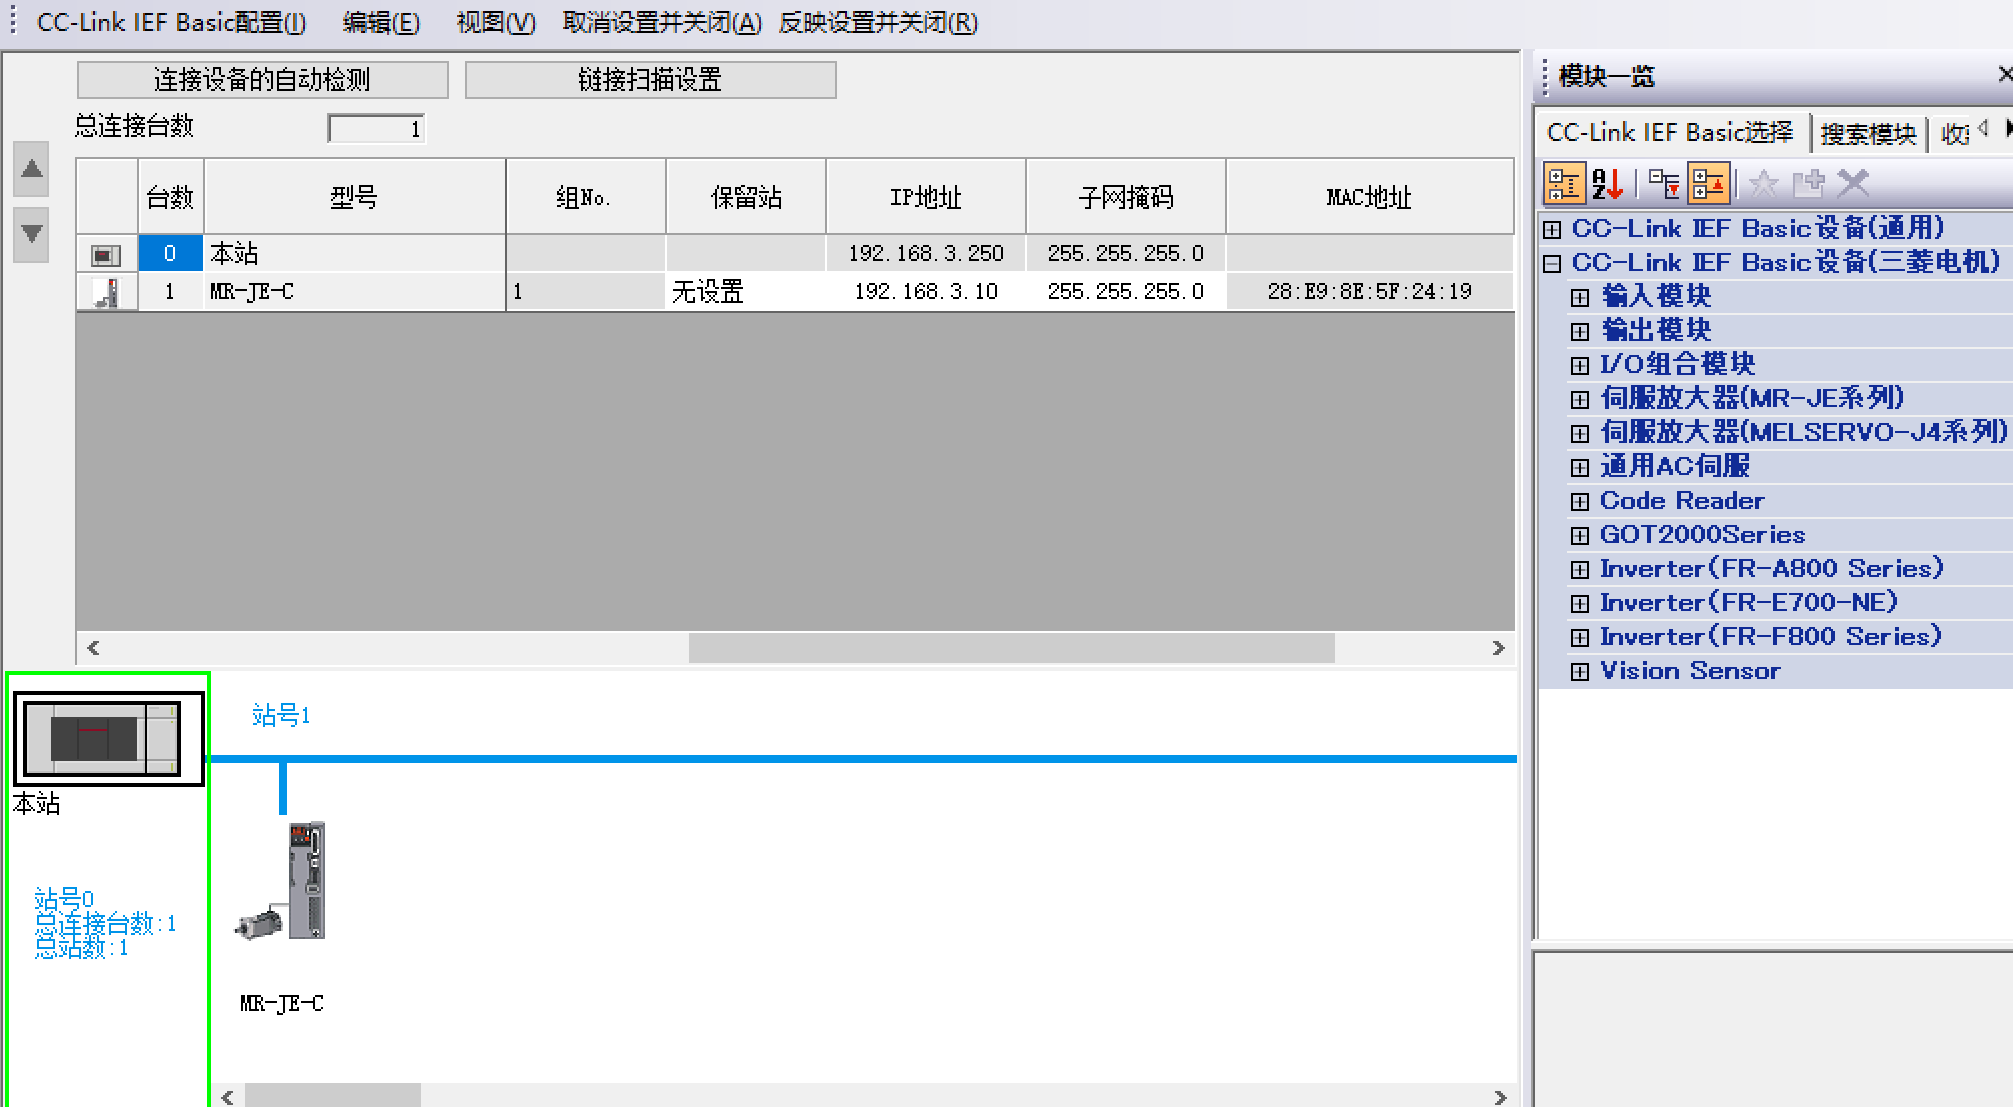The image size is (2013, 1107).
Task: Select the 本站 master station image
Action: 104,739
